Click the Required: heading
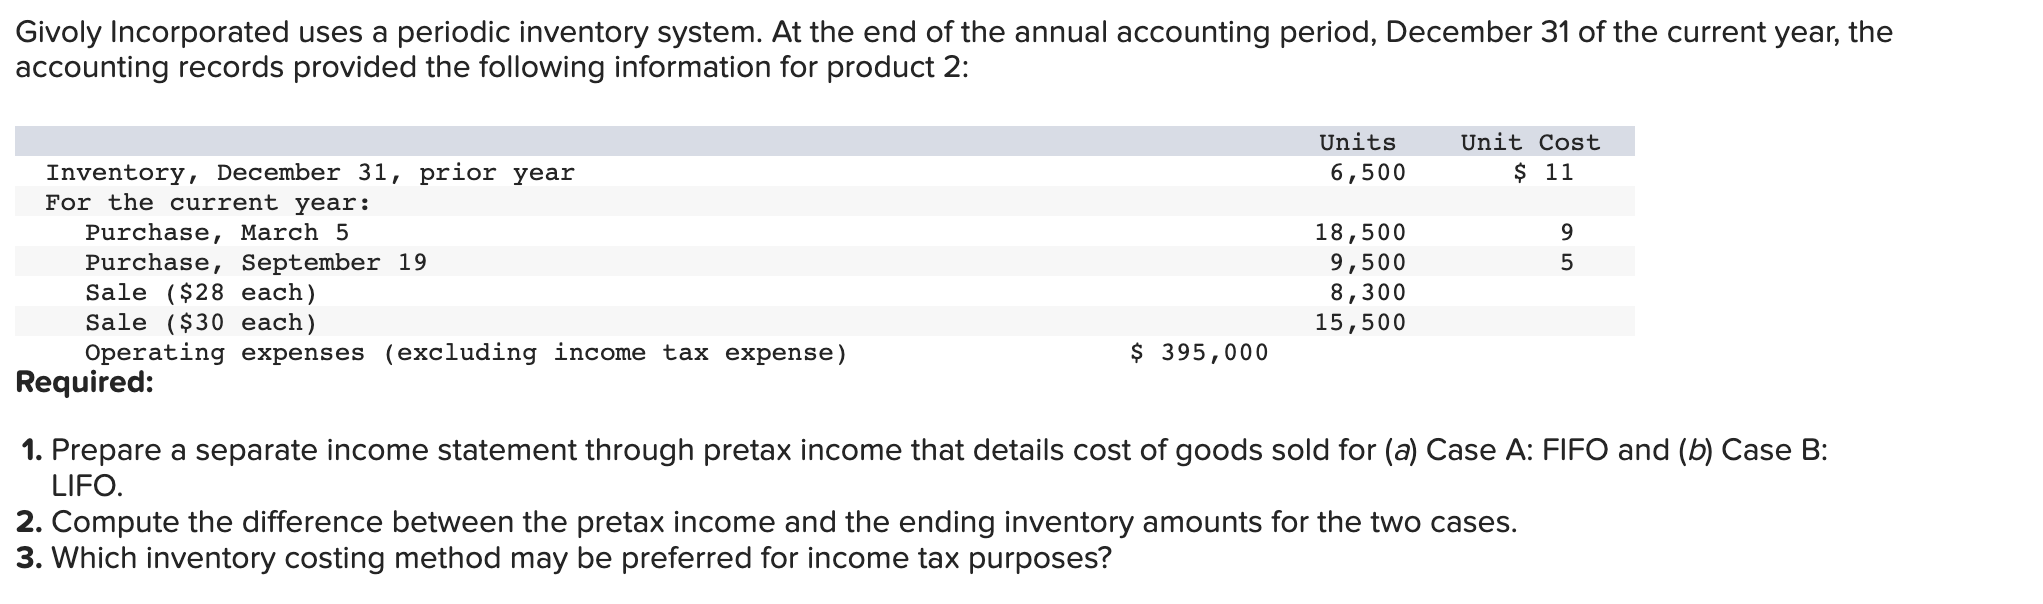 85,382
